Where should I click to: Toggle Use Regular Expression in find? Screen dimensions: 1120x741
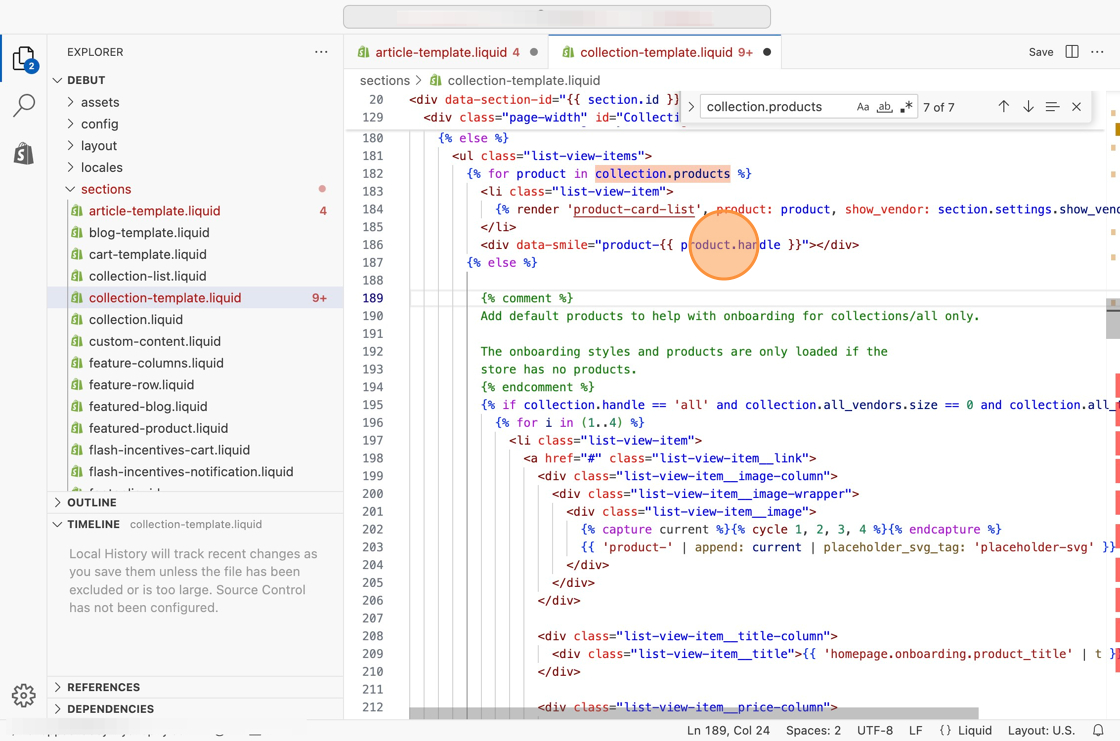point(906,107)
